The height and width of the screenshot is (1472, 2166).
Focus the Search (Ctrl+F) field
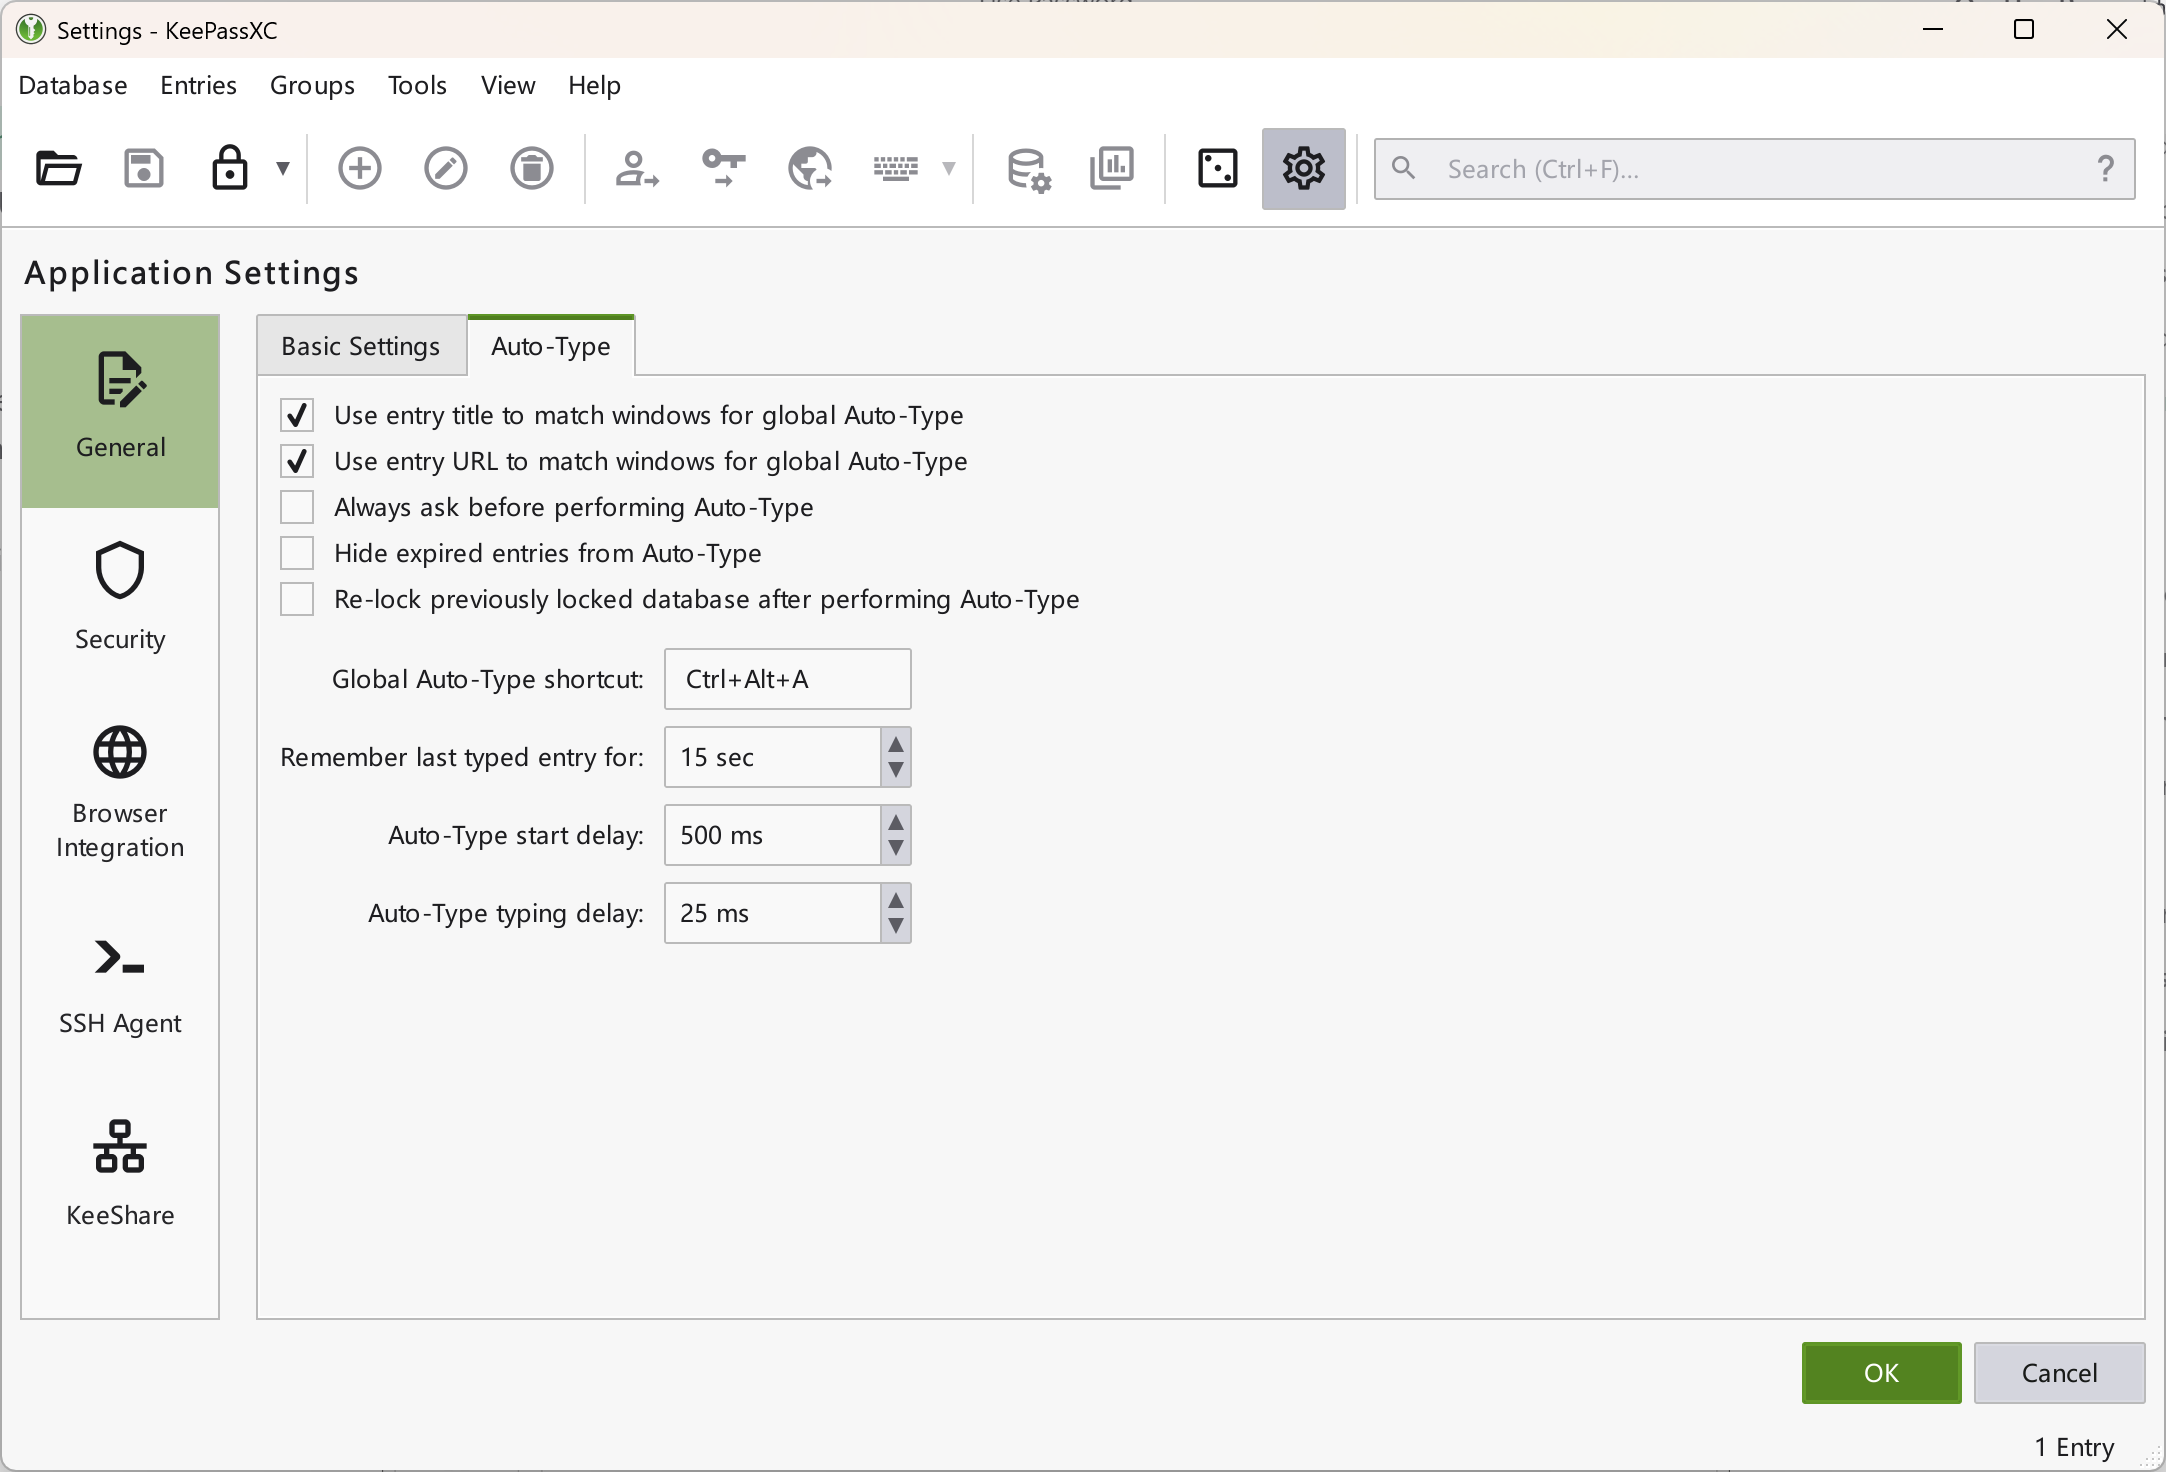click(1754, 169)
